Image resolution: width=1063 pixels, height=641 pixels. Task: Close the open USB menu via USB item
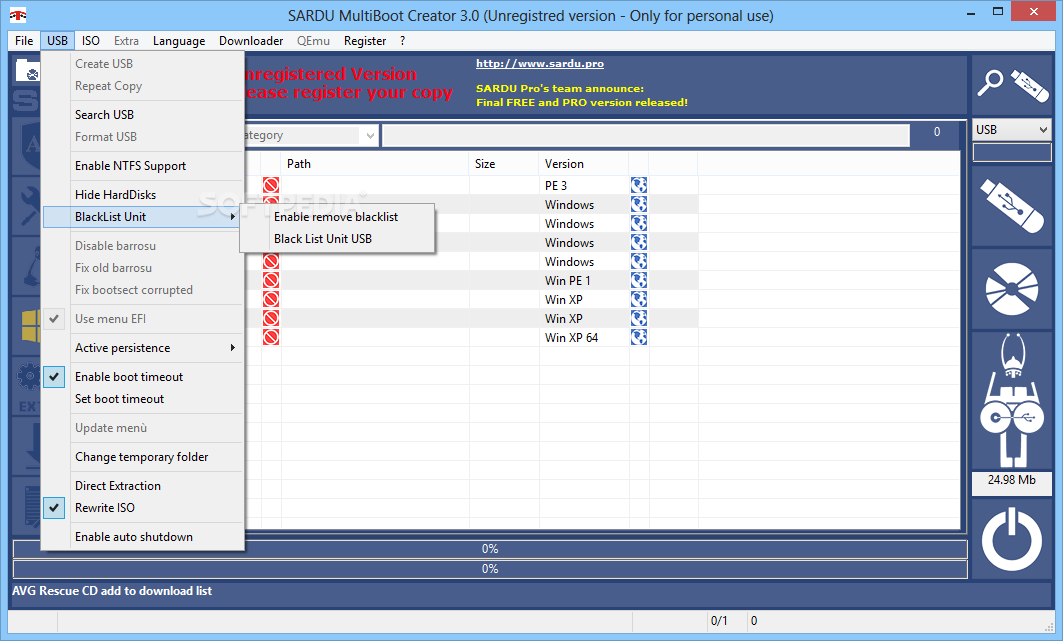pos(58,41)
